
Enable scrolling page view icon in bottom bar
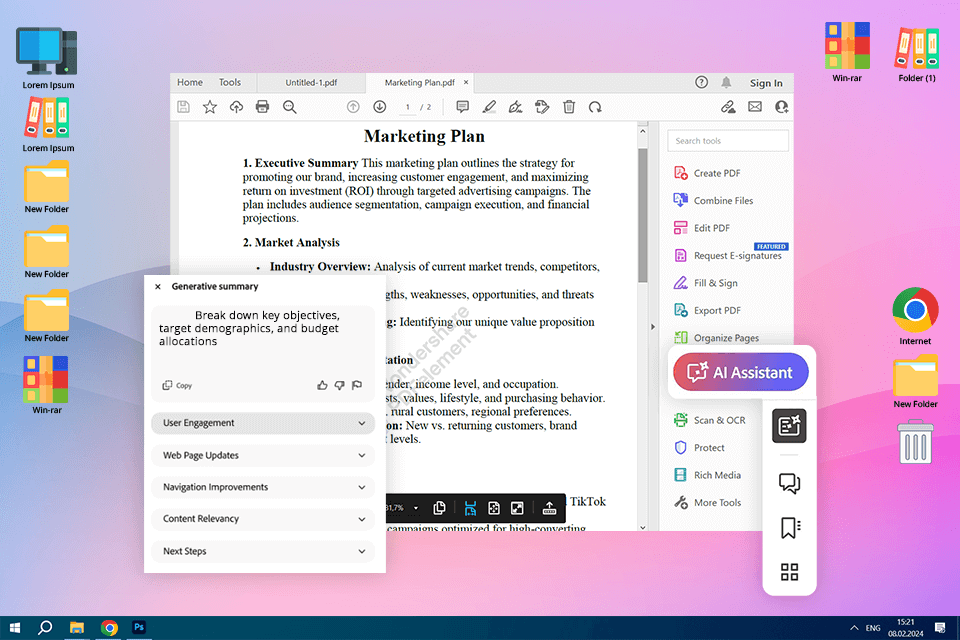click(470, 508)
